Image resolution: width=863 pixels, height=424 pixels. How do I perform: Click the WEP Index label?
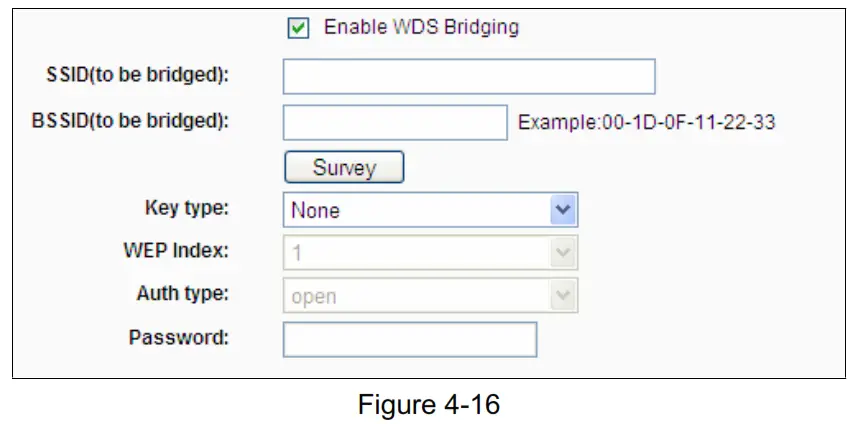(x=176, y=251)
